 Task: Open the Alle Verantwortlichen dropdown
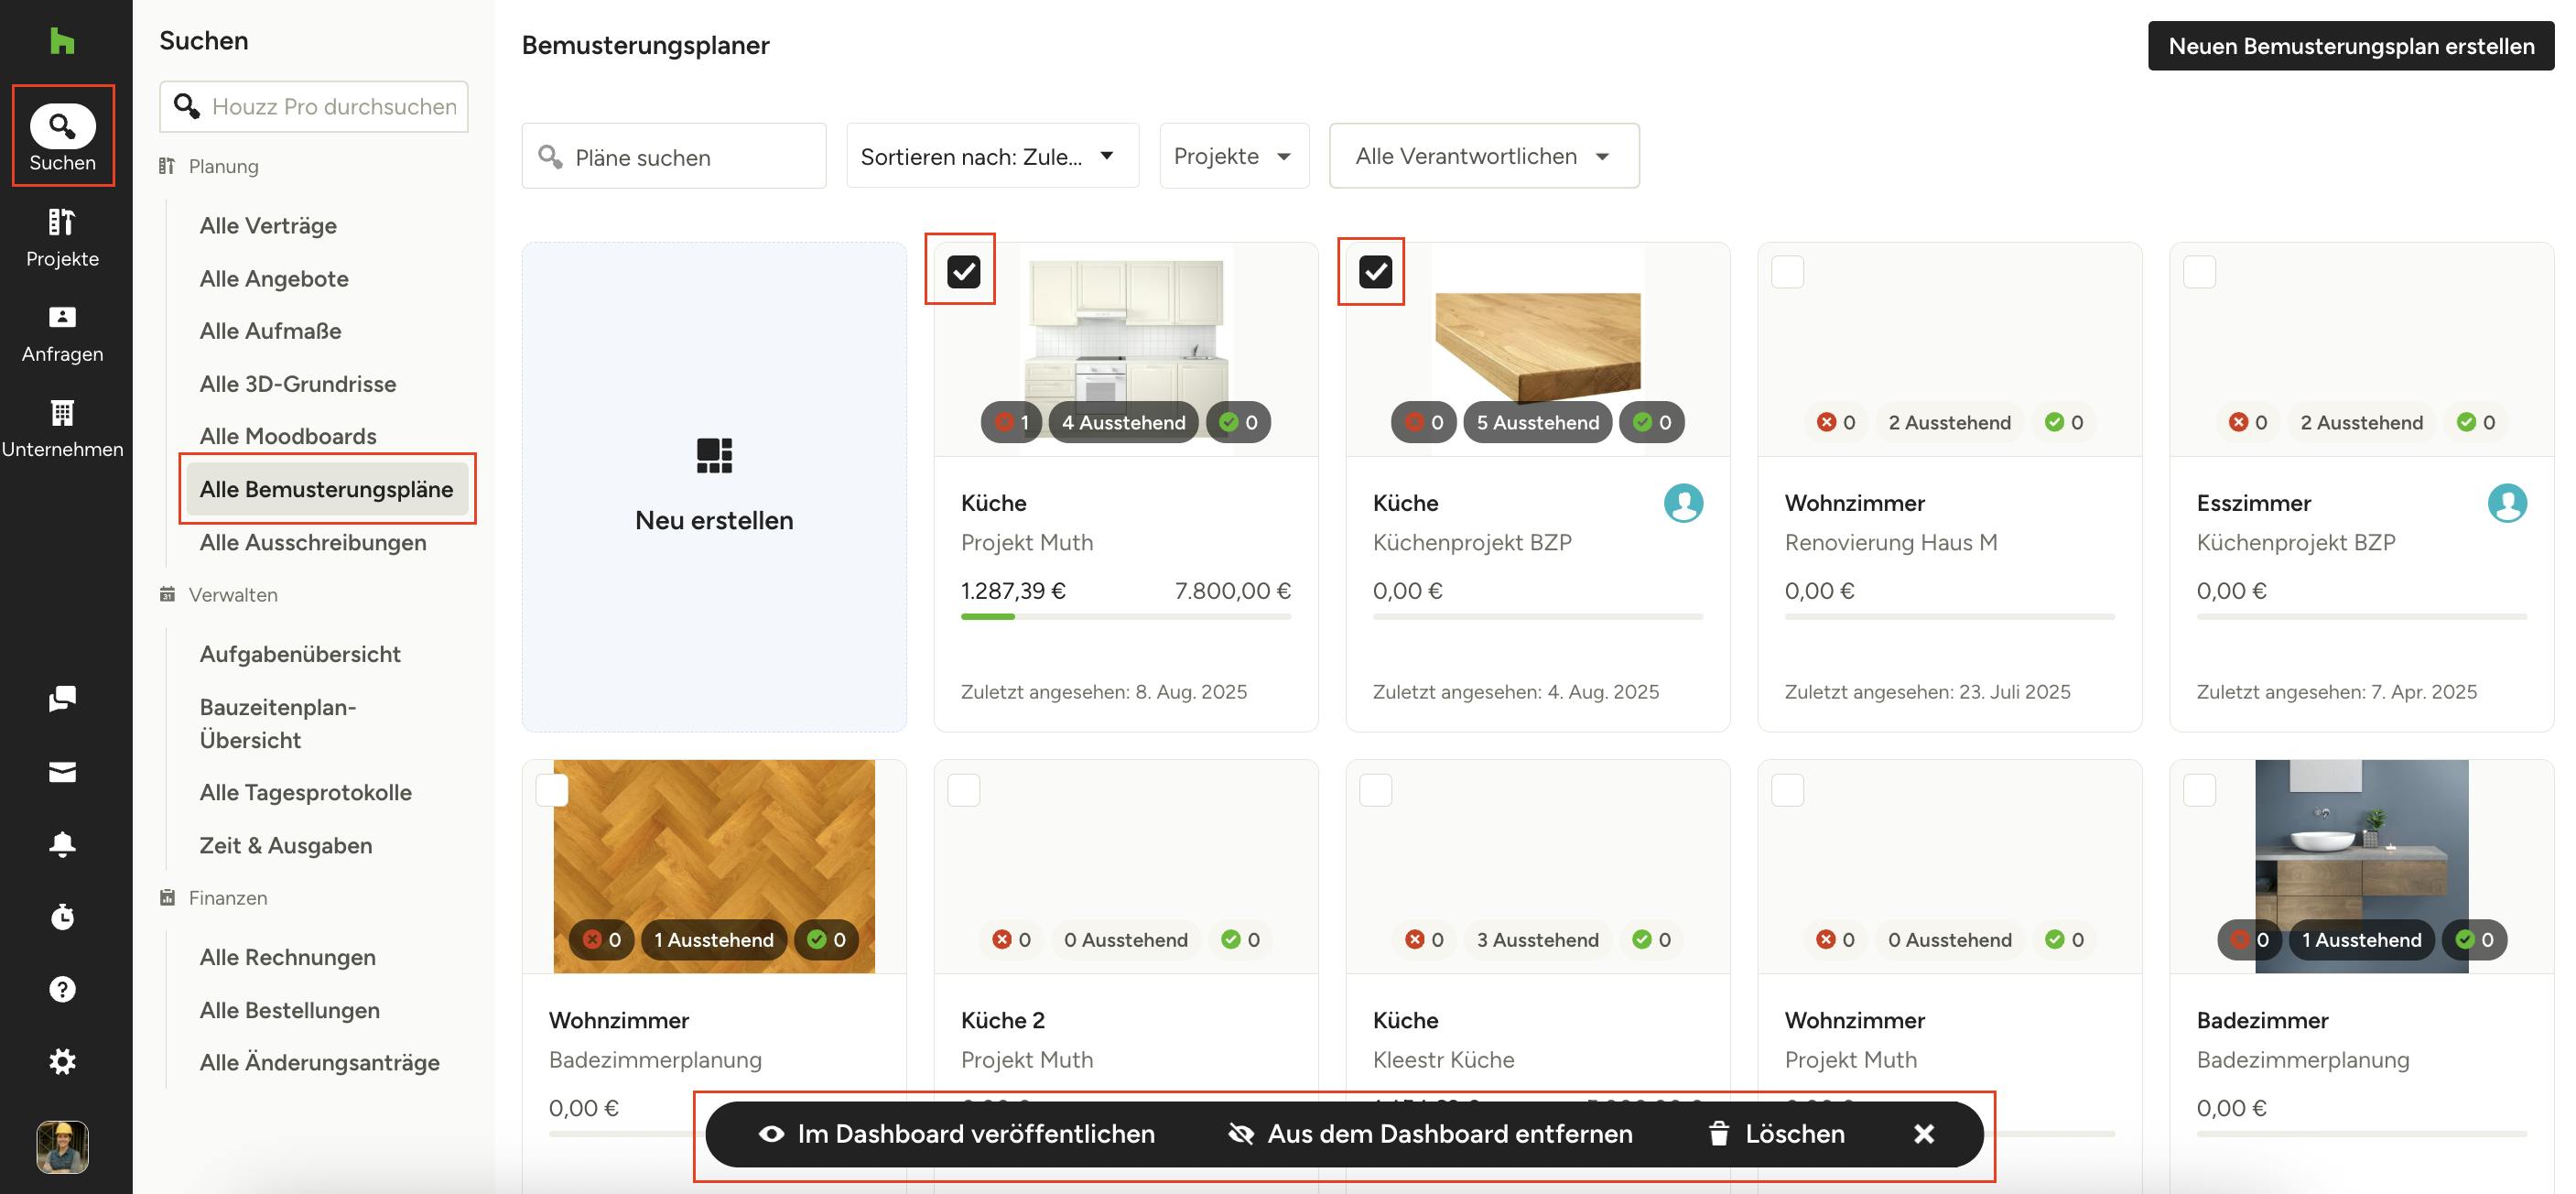tap(1483, 156)
